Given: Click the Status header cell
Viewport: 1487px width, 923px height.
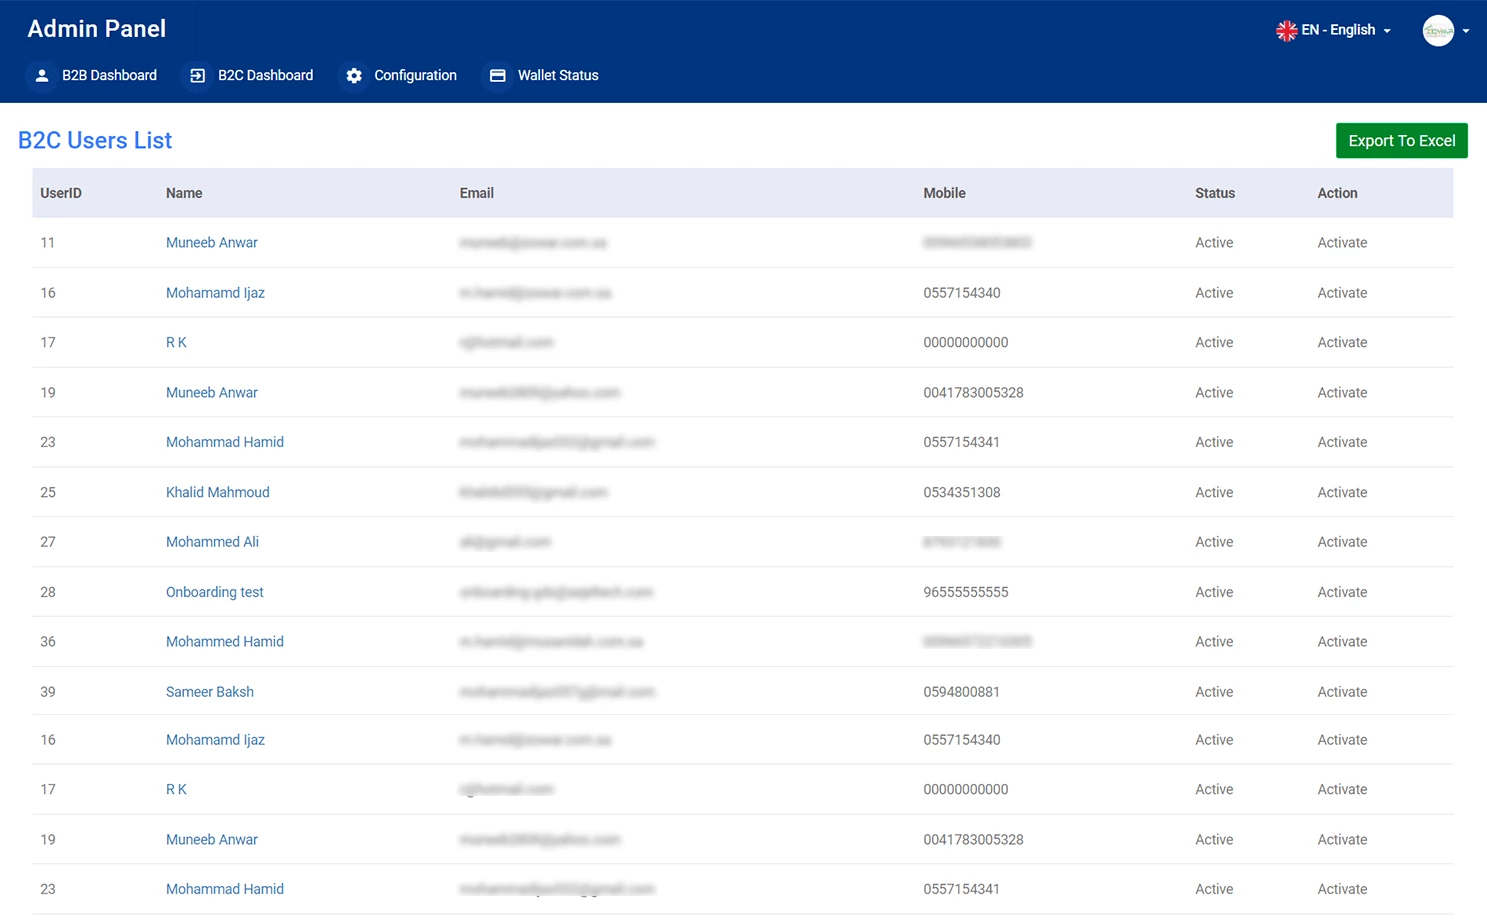Looking at the screenshot, I should 1214,193.
